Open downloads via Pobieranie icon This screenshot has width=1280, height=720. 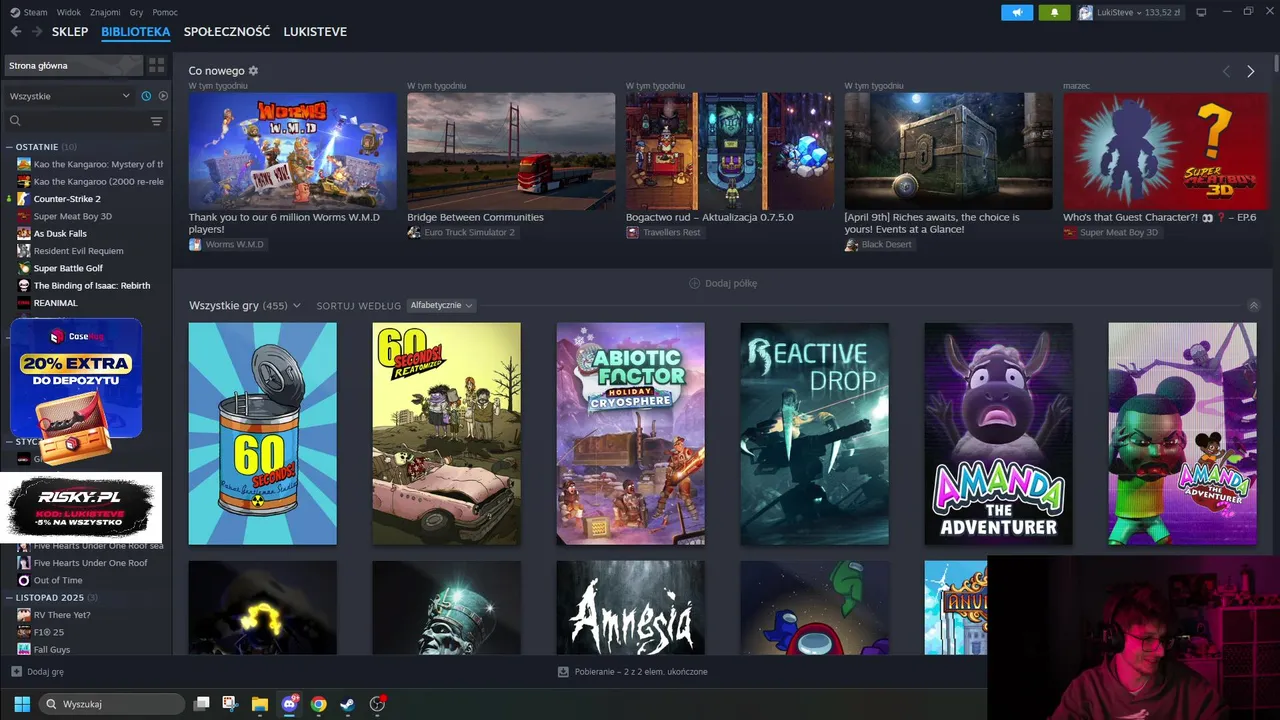click(x=563, y=672)
